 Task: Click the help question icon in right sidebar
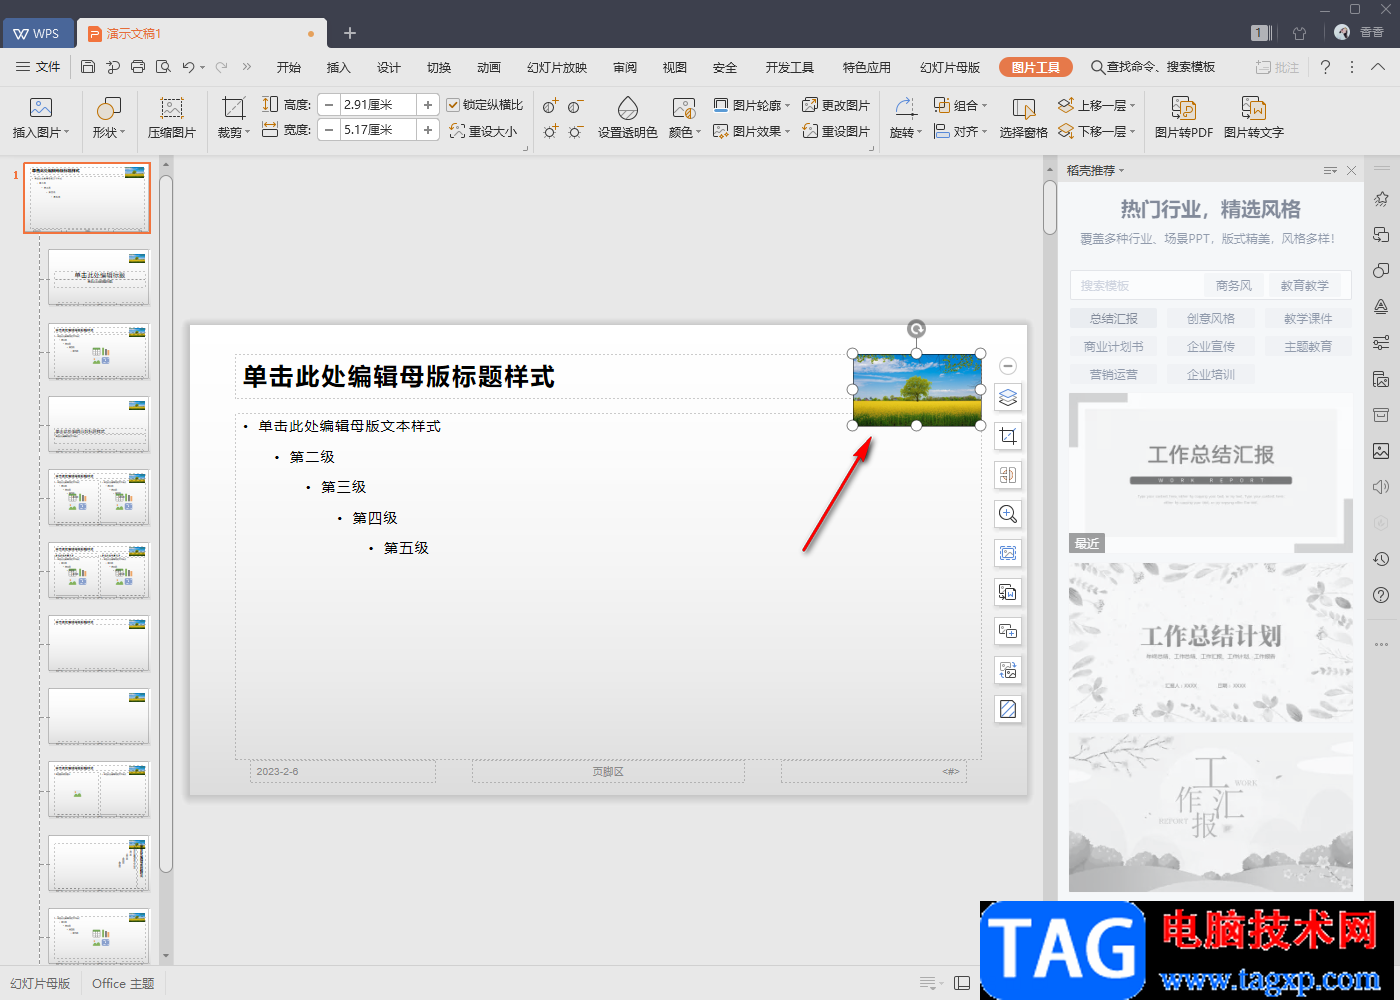coord(1381,595)
